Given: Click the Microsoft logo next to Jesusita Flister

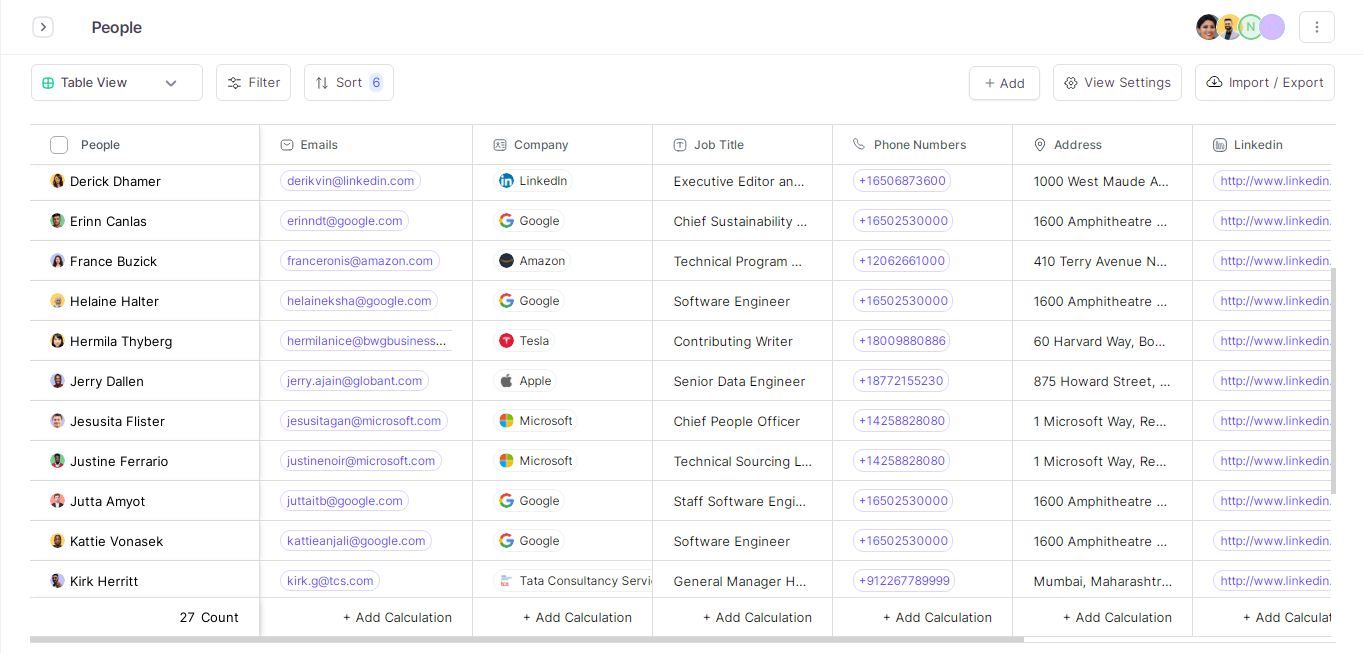Looking at the screenshot, I should [507, 421].
